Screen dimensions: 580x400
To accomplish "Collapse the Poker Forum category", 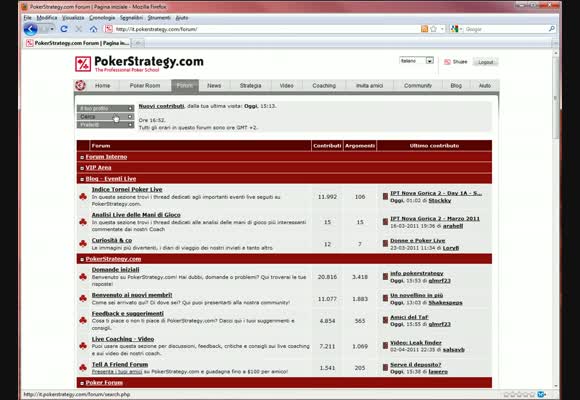I will tap(82, 383).
